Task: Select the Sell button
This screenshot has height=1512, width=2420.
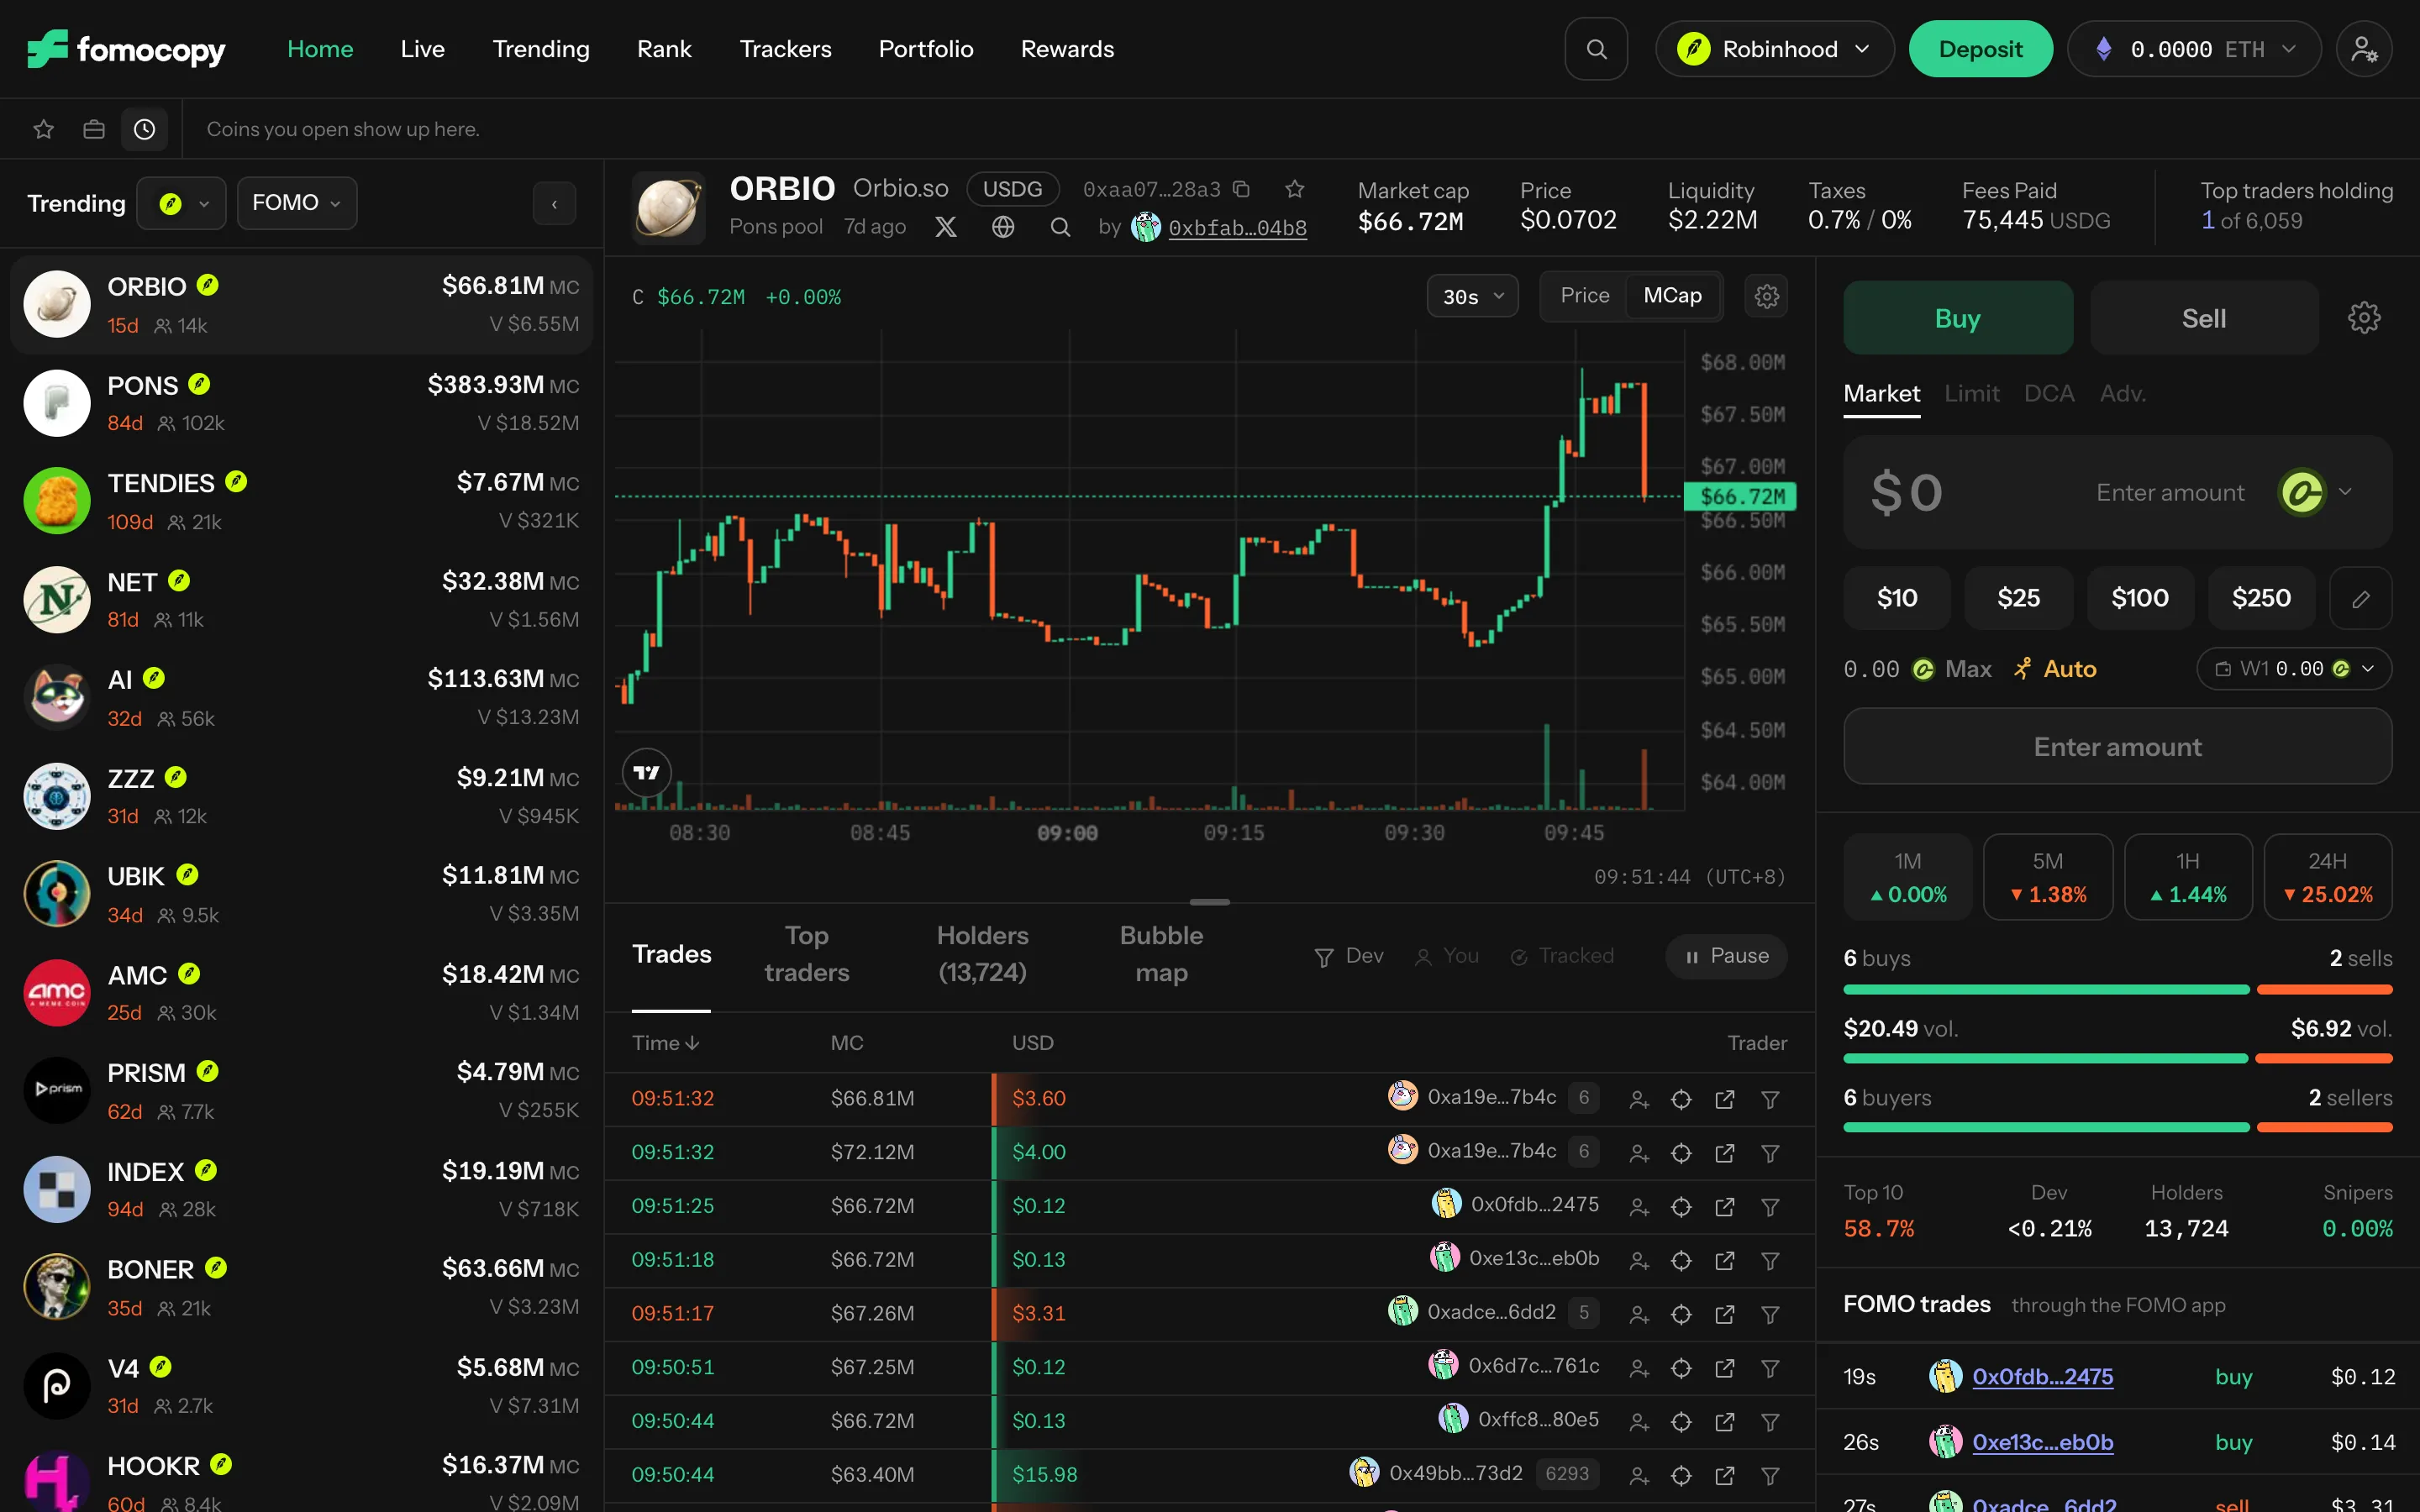Action: click(x=2203, y=318)
